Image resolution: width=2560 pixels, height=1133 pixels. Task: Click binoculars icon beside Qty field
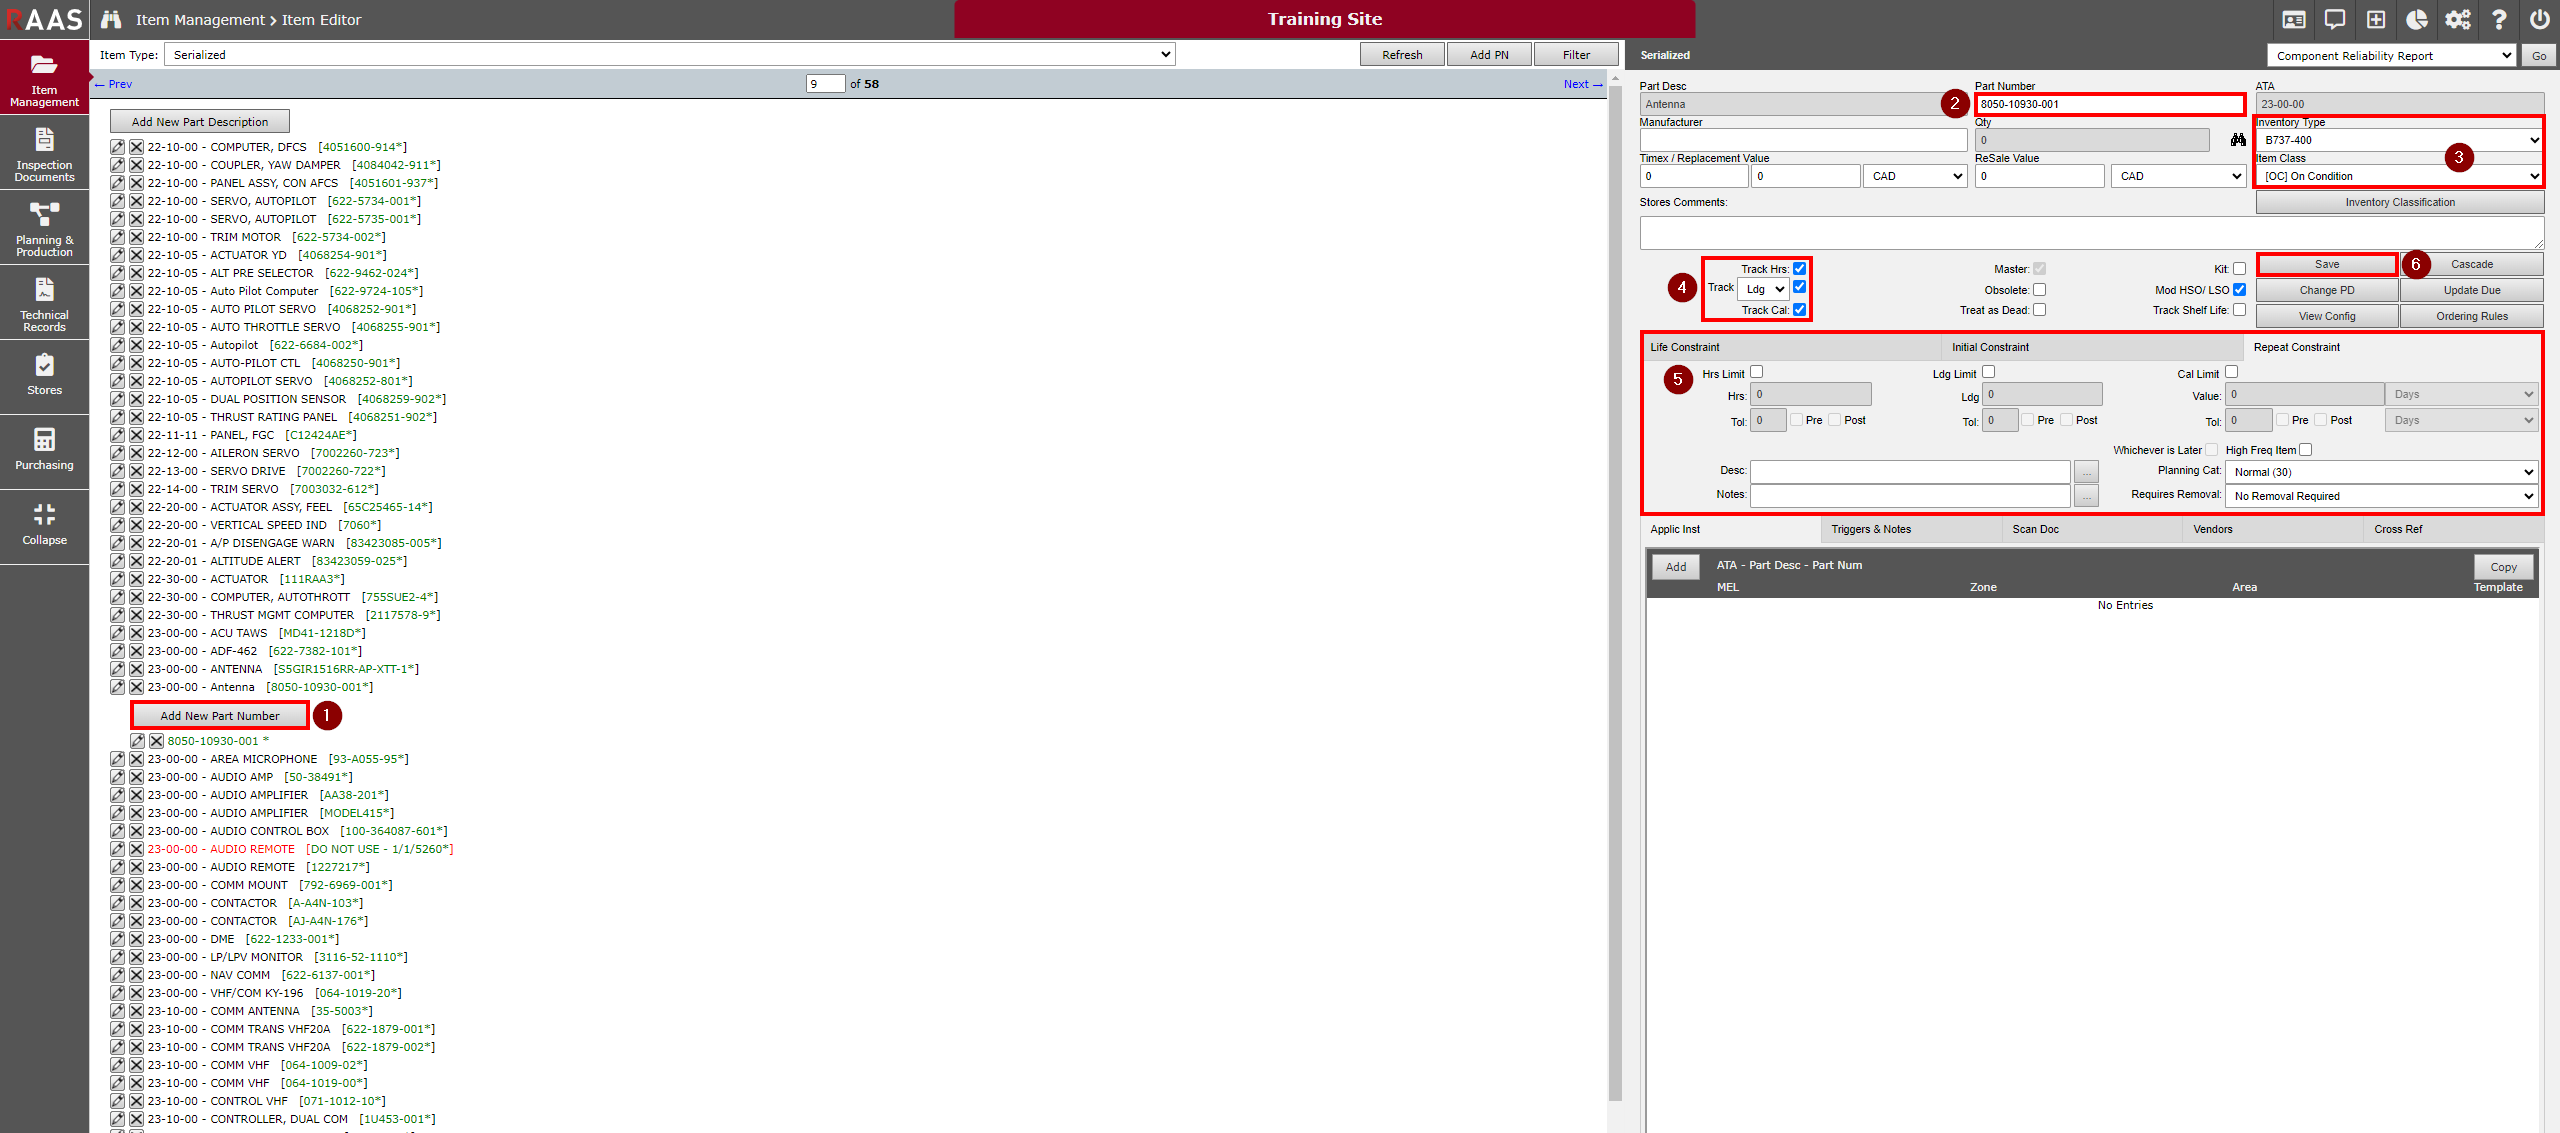pyautogui.click(x=2237, y=140)
